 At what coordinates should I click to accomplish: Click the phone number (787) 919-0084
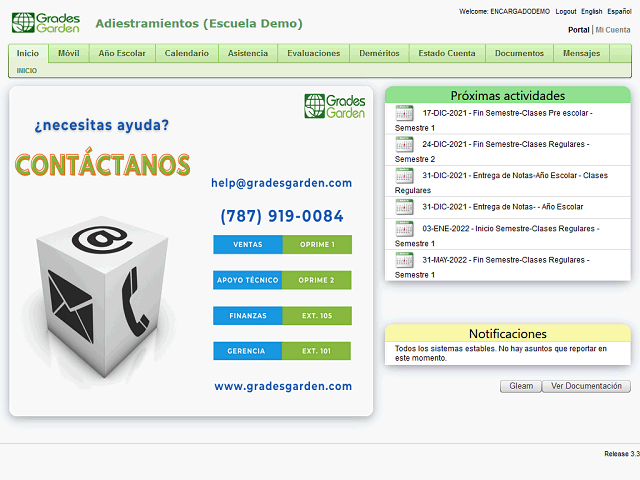click(x=282, y=216)
